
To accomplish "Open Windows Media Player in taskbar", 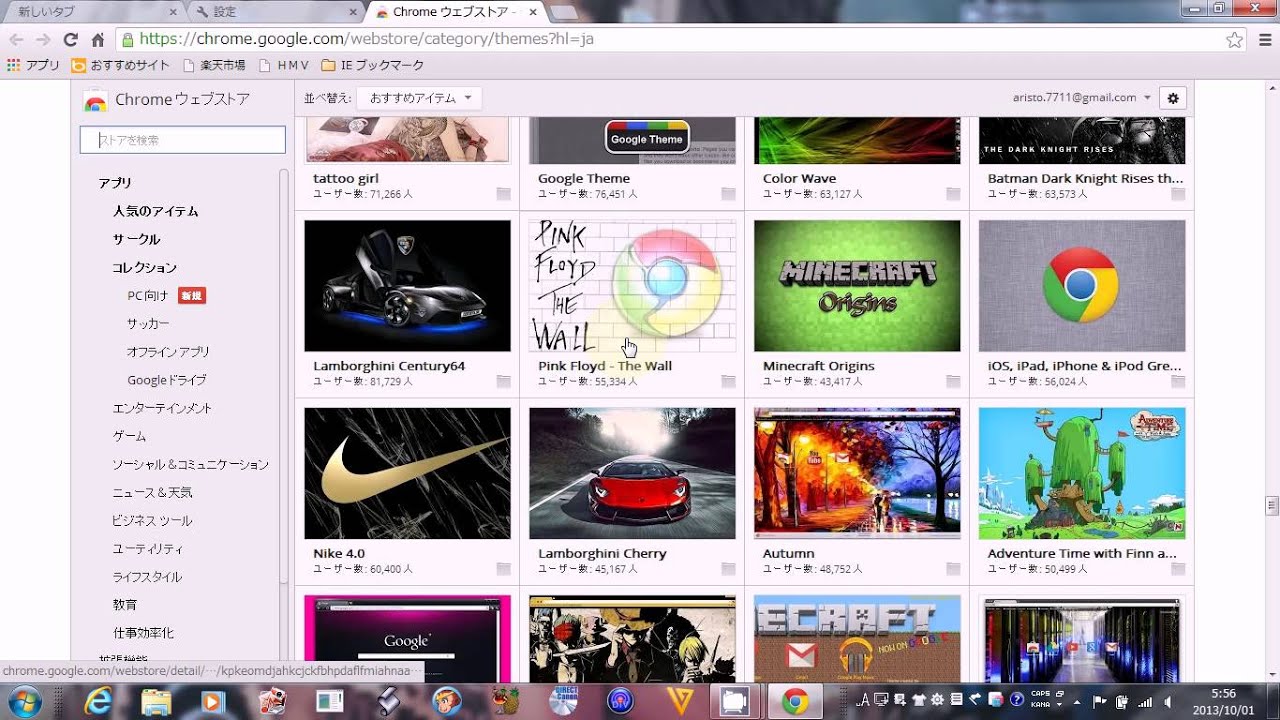I will 213,702.
